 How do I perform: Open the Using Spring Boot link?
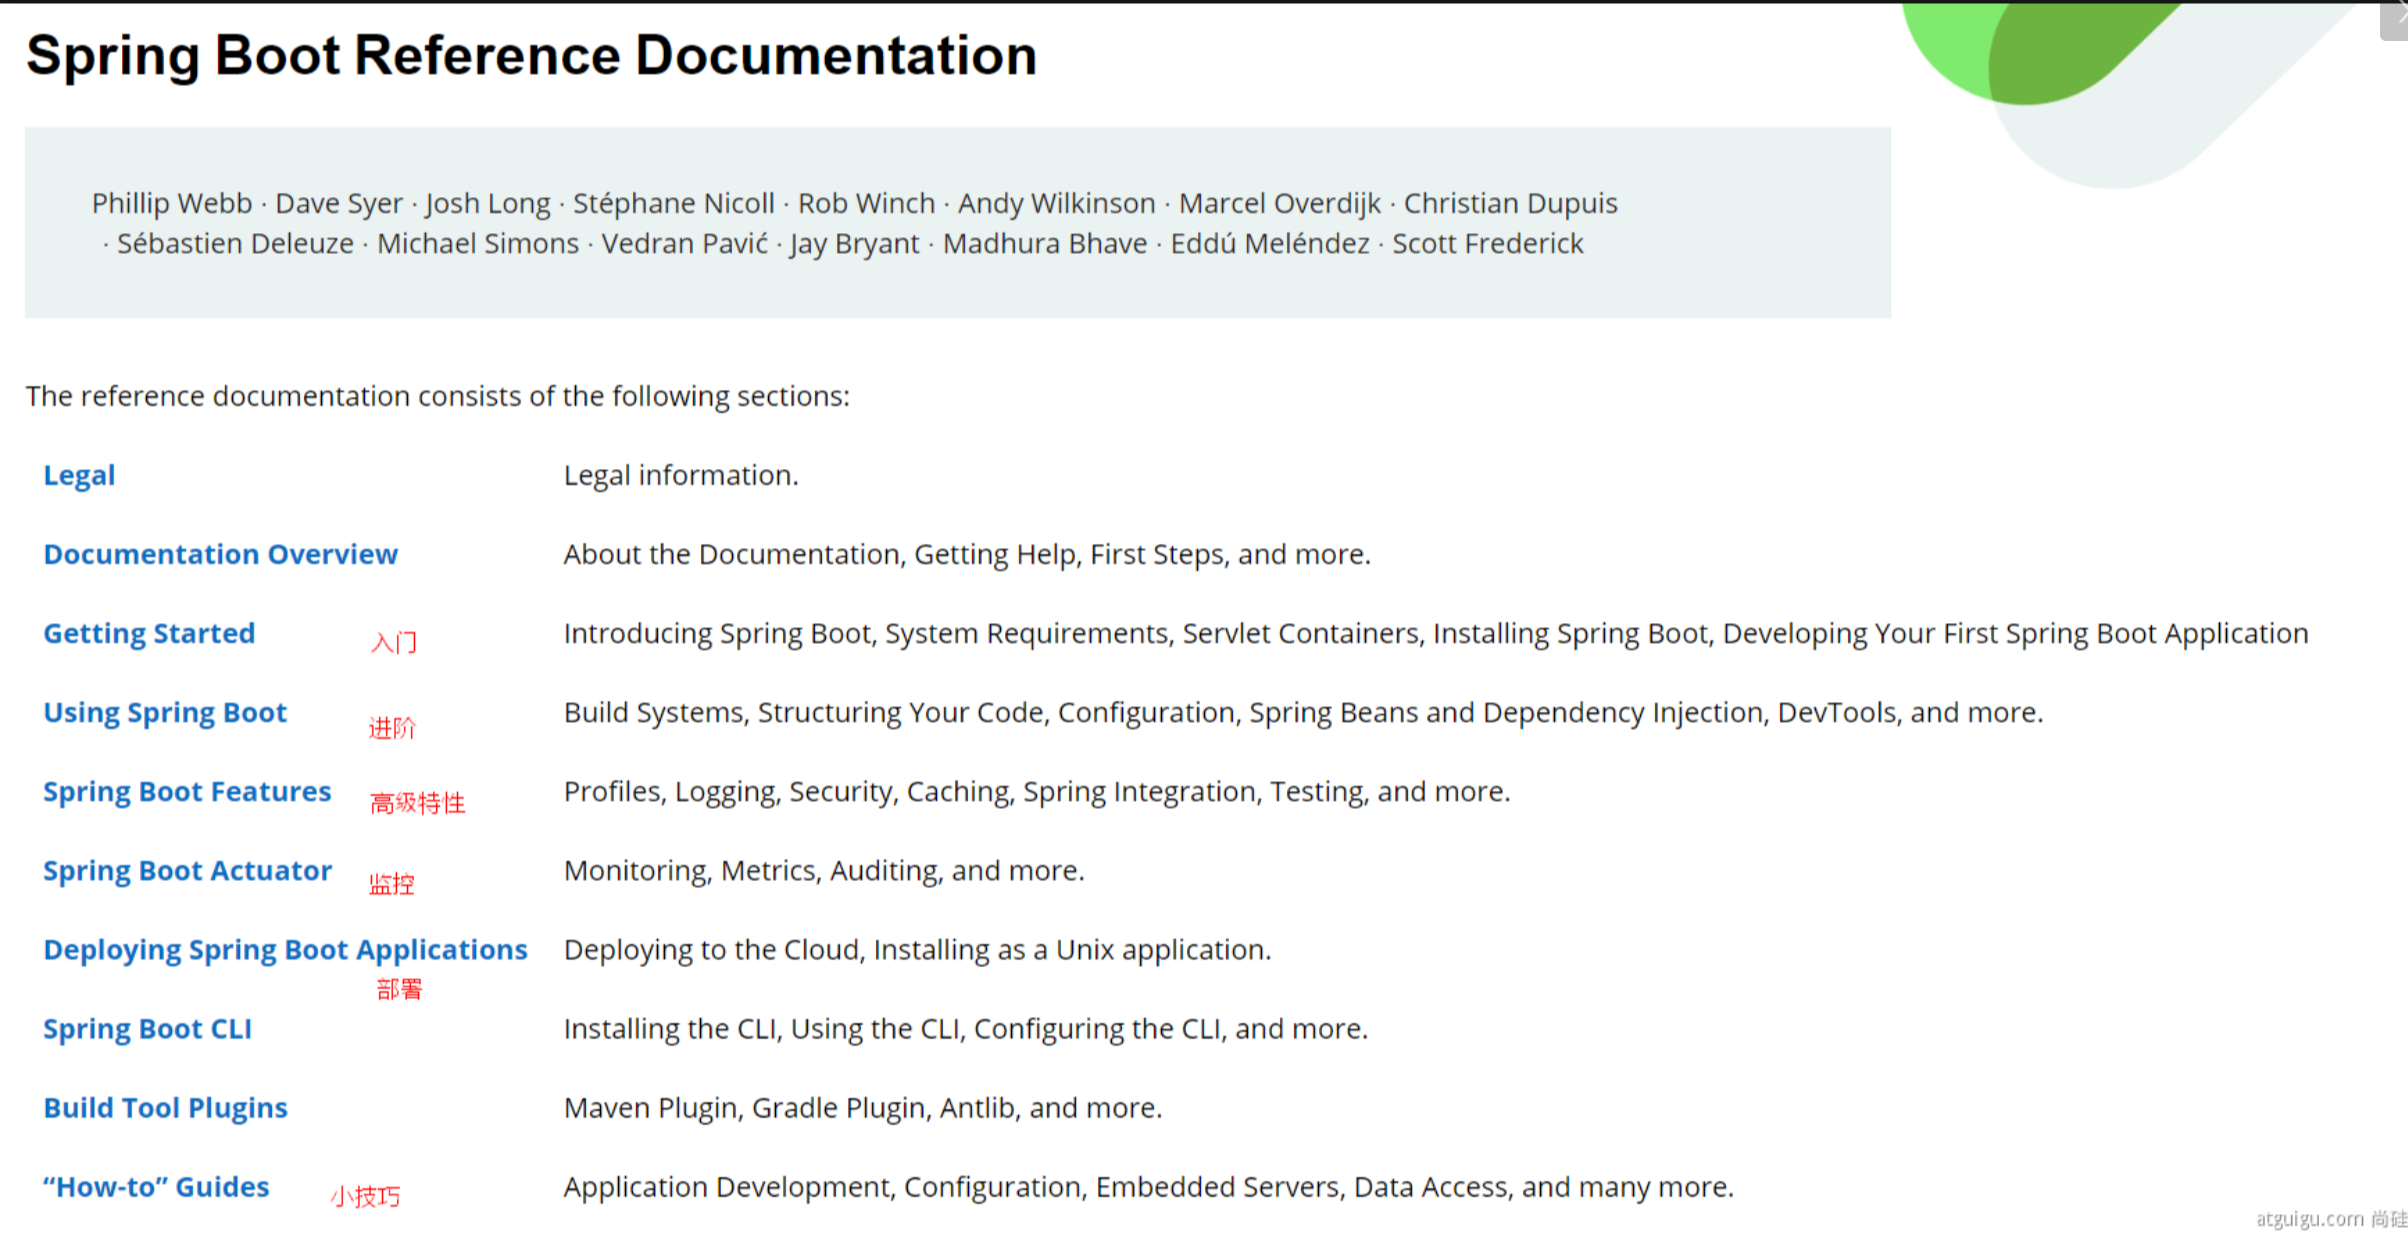pos(165,712)
